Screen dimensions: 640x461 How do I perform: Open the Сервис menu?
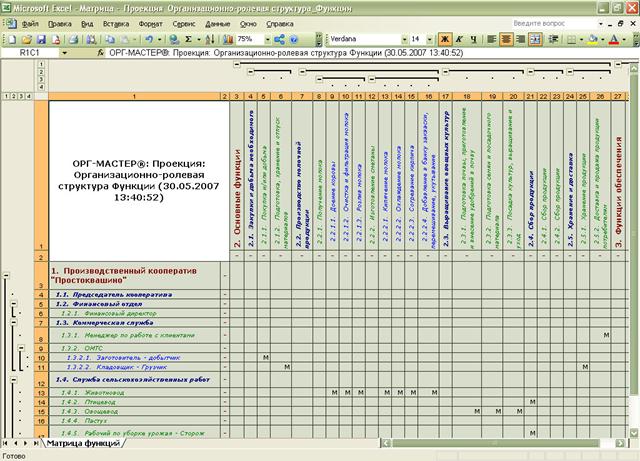[184, 24]
